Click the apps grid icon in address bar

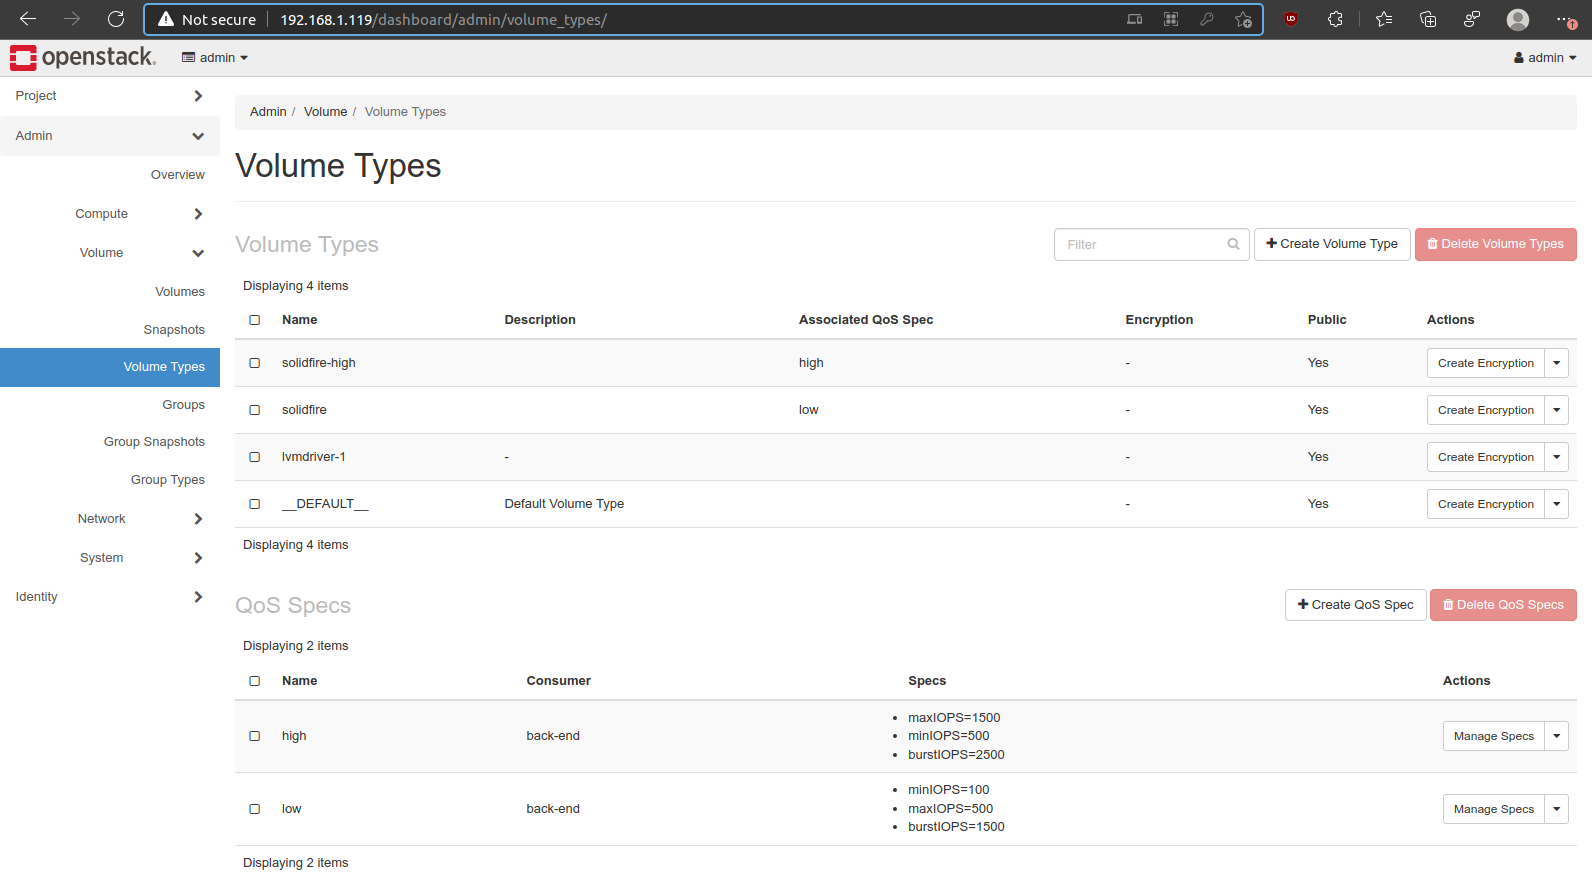(x=1171, y=19)
